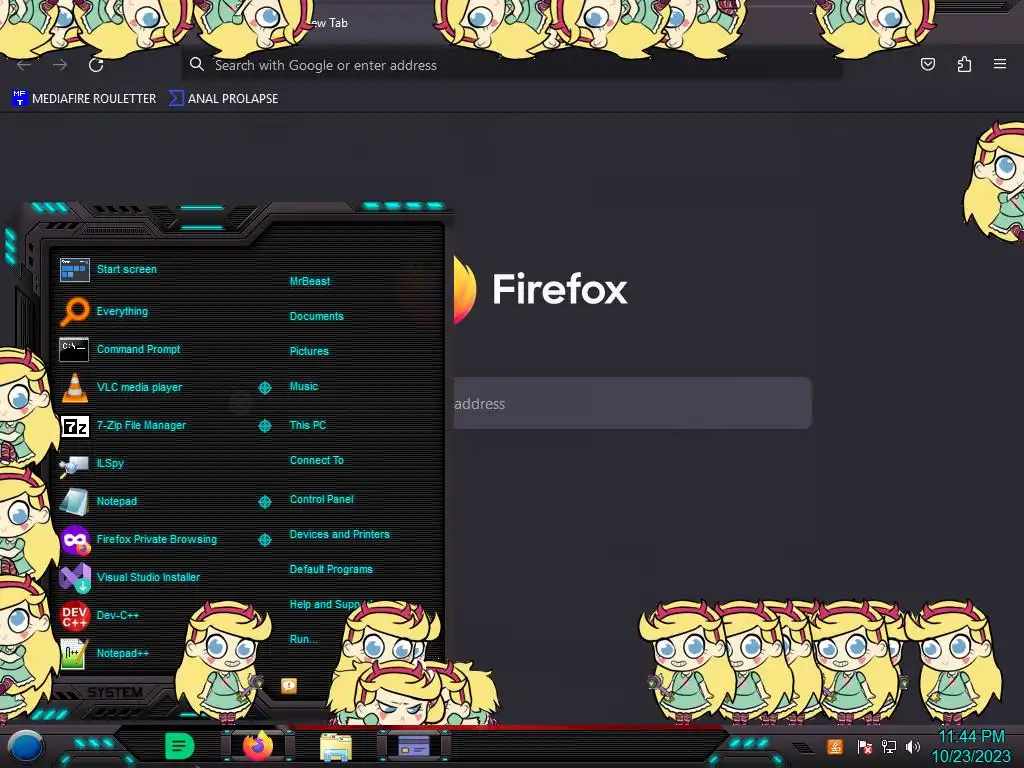1024x768 pixels.
Task: Open network status tray icon
Action: [889, 746]
